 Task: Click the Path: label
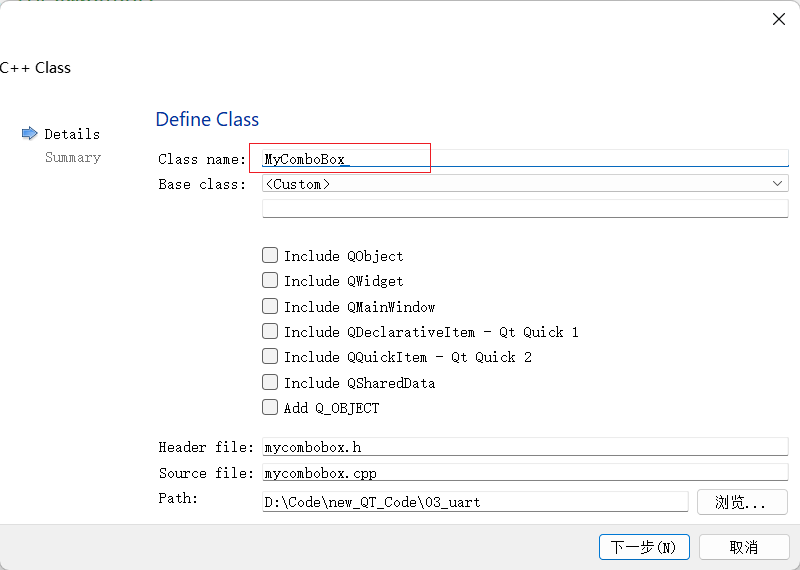[x=178, y=498]
